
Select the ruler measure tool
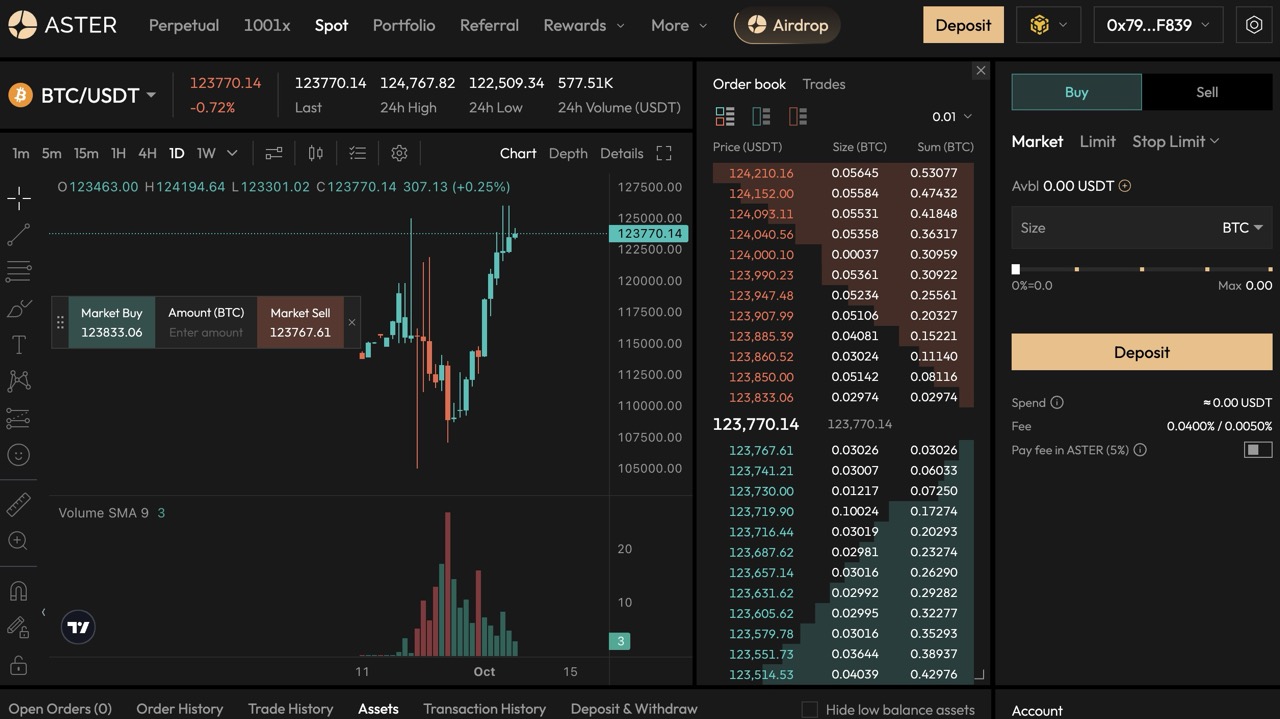[x=19, y=505]
